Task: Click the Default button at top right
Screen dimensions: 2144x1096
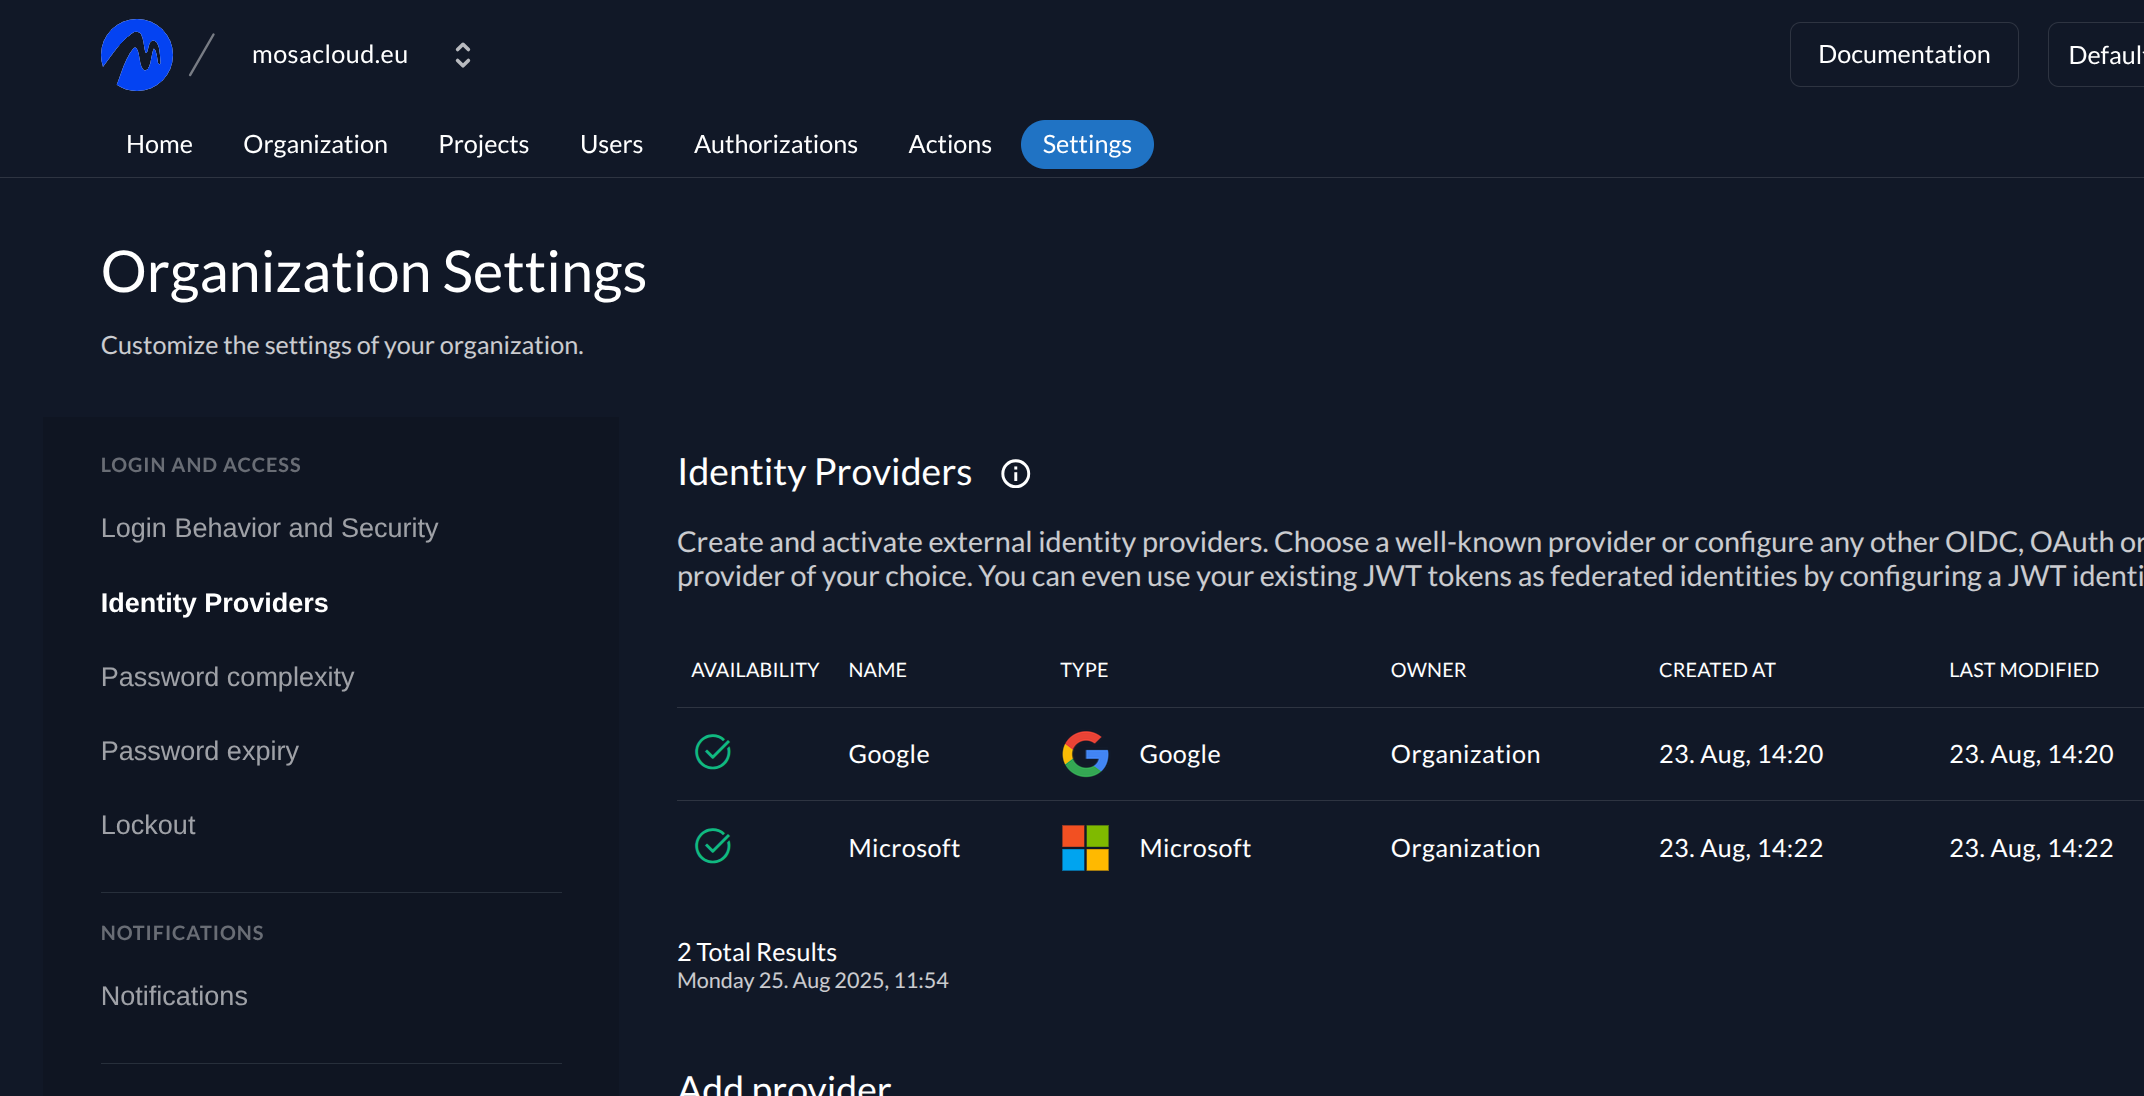Action: click(2097, 54)
